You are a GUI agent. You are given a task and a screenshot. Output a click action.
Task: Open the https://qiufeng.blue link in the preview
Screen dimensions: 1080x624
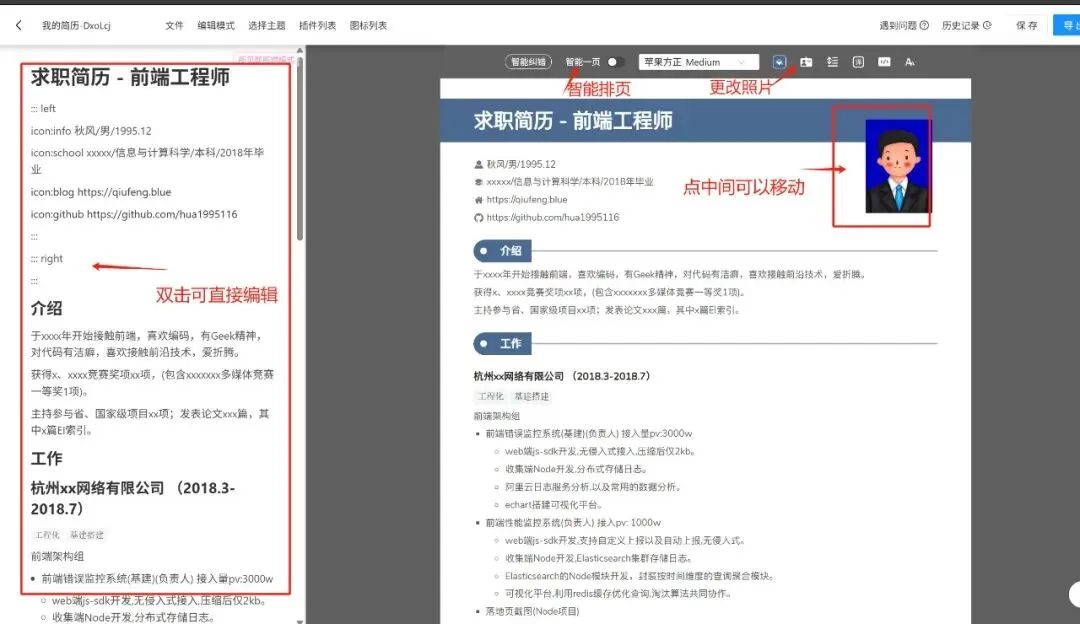(x=527, y=200)
